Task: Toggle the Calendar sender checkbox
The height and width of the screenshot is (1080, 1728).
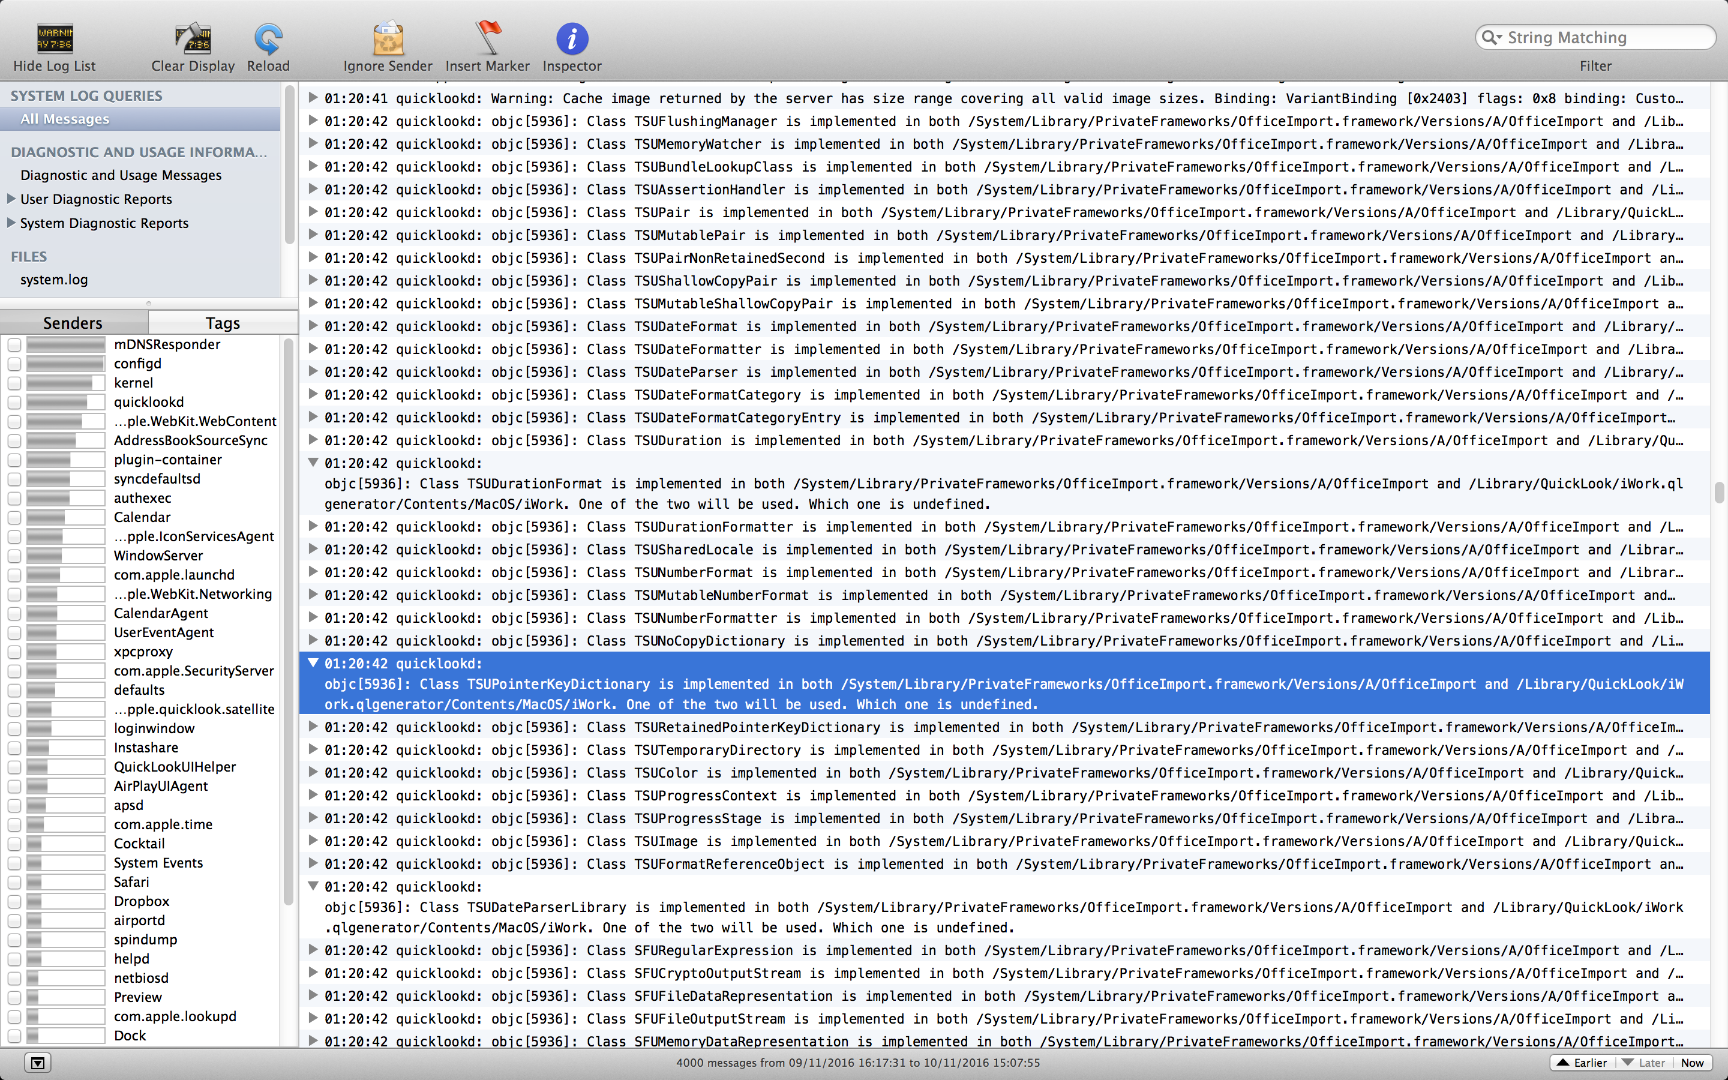Action: click(x=14, y=518)
